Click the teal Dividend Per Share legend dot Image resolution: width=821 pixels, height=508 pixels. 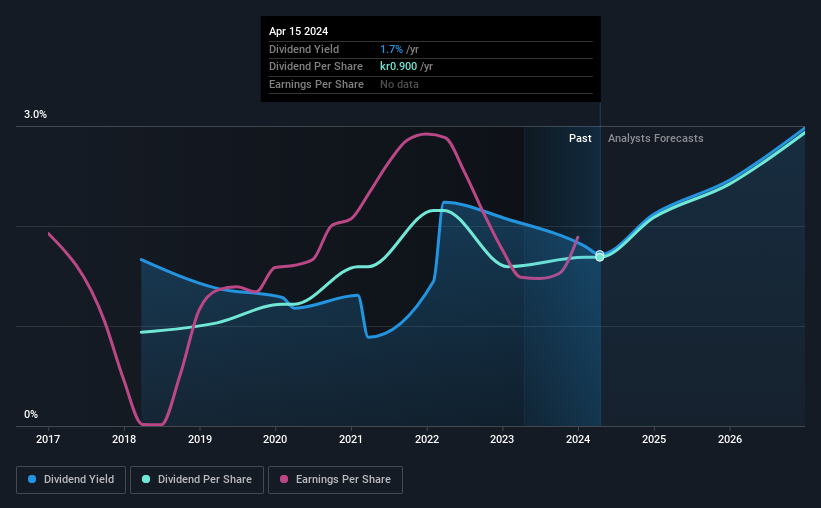coord(146,479)
